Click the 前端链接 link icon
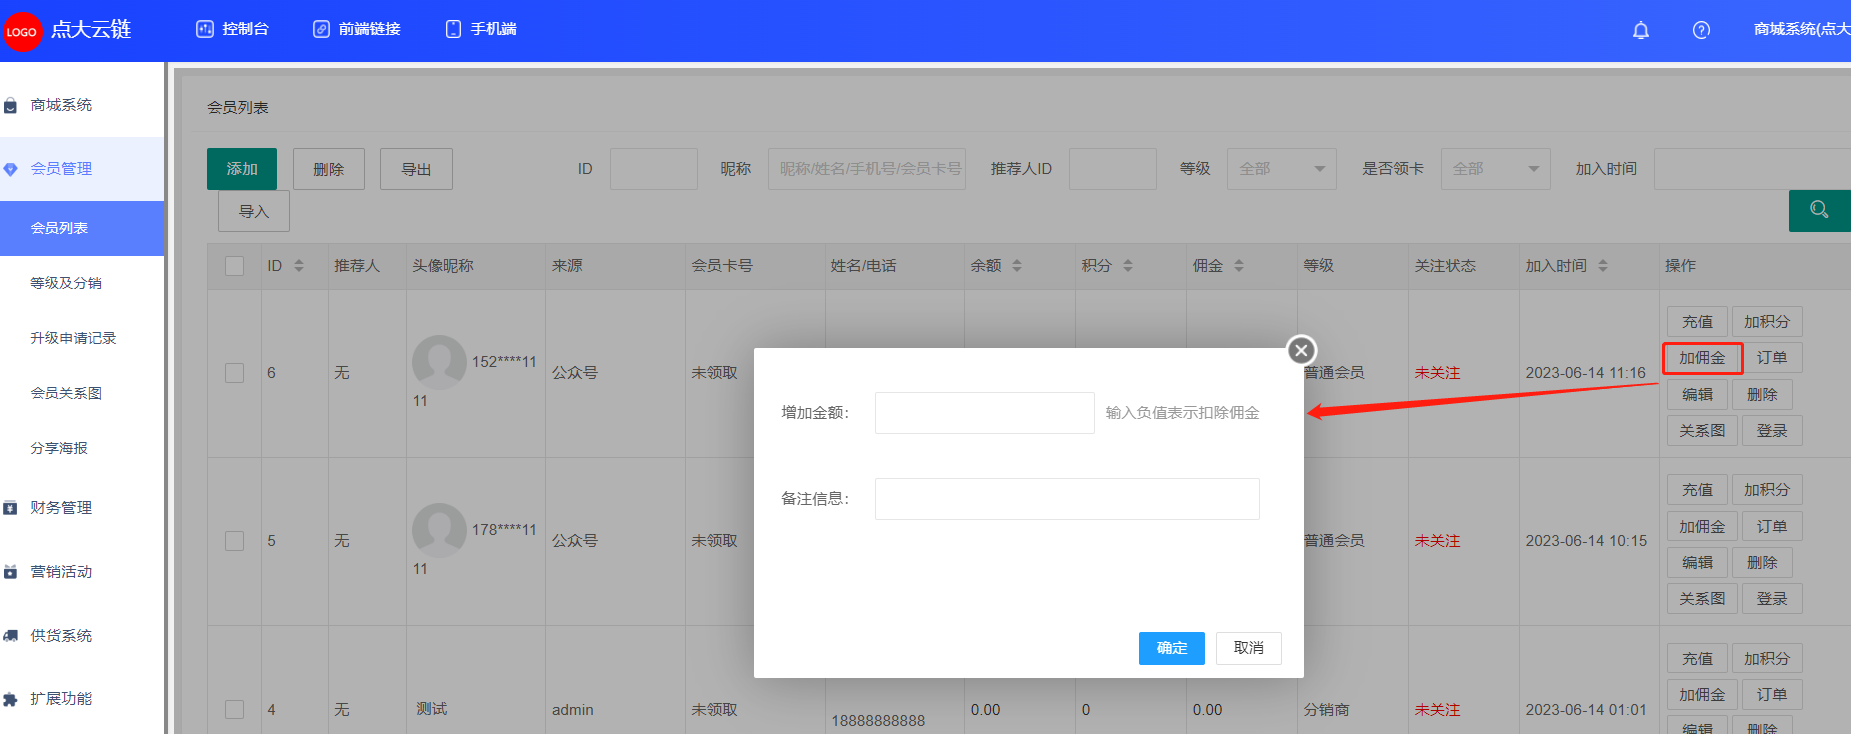Image resolution: width=1851 pixels, height=734 pixels. point(321,29)
